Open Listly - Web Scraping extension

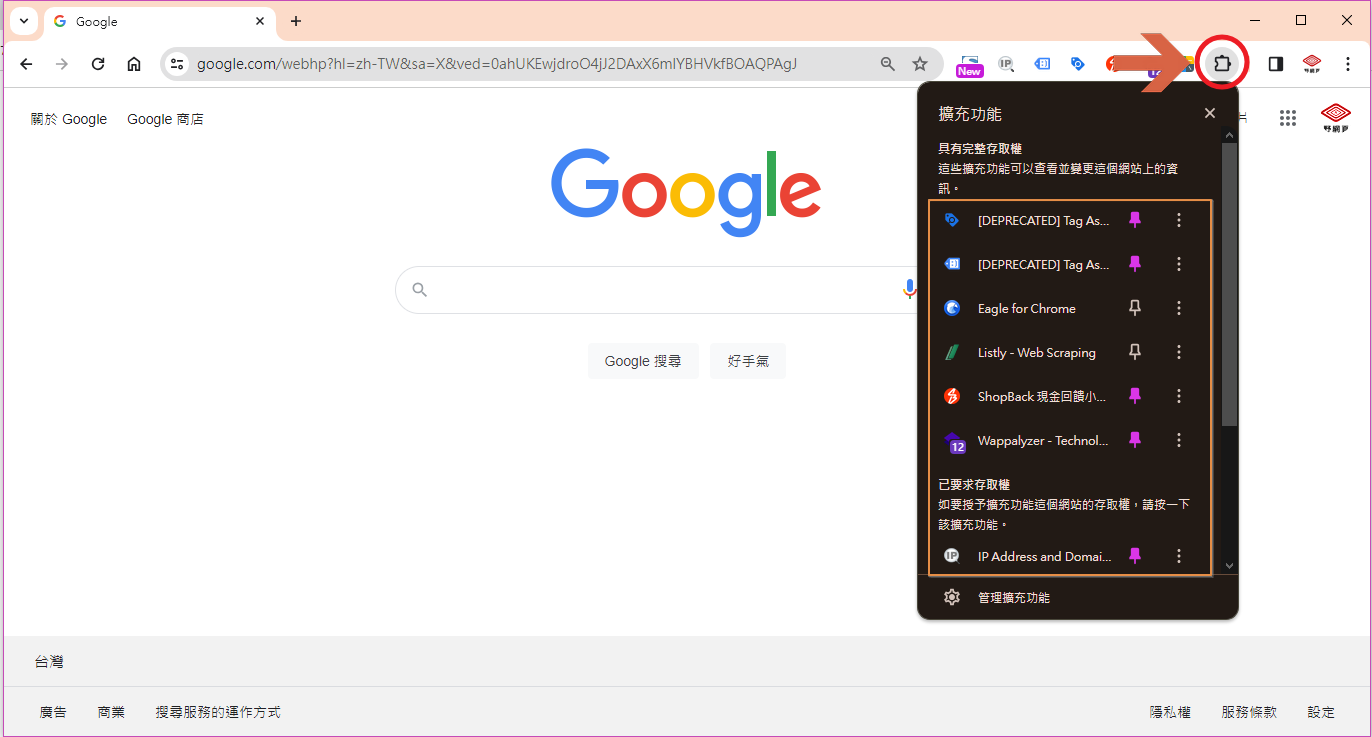click(x=1036, y=353)
